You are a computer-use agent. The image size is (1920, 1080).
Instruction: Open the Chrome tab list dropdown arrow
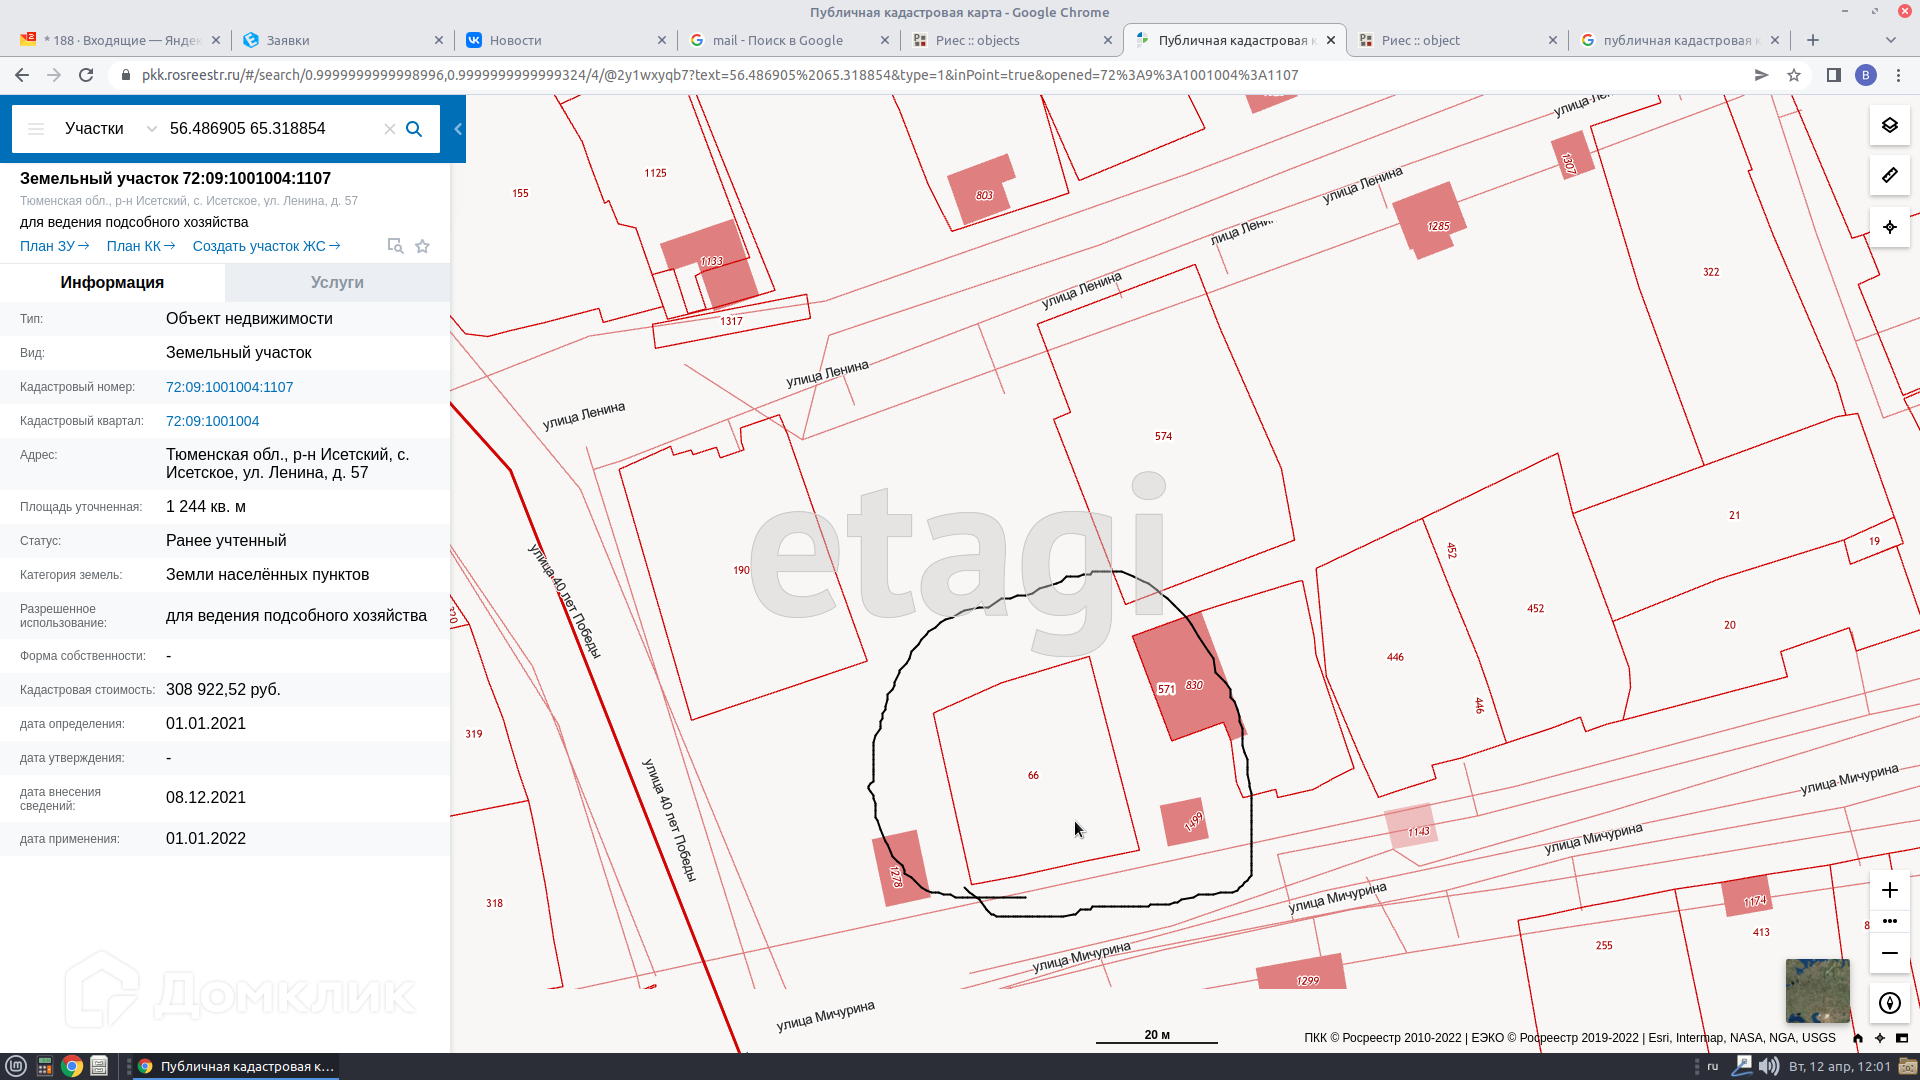pyautogui.click(x=1890, y=40)
